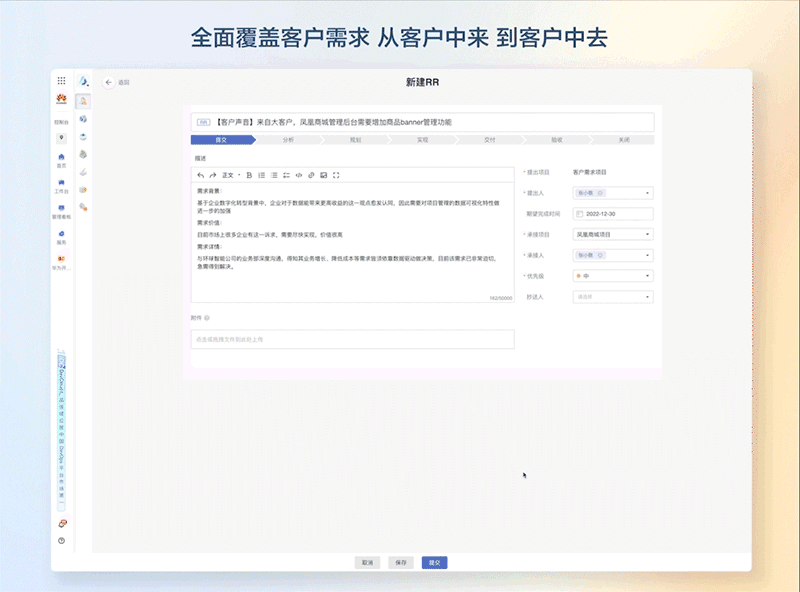Submit the RR with the 提交 button

click(x=433, y=562)
